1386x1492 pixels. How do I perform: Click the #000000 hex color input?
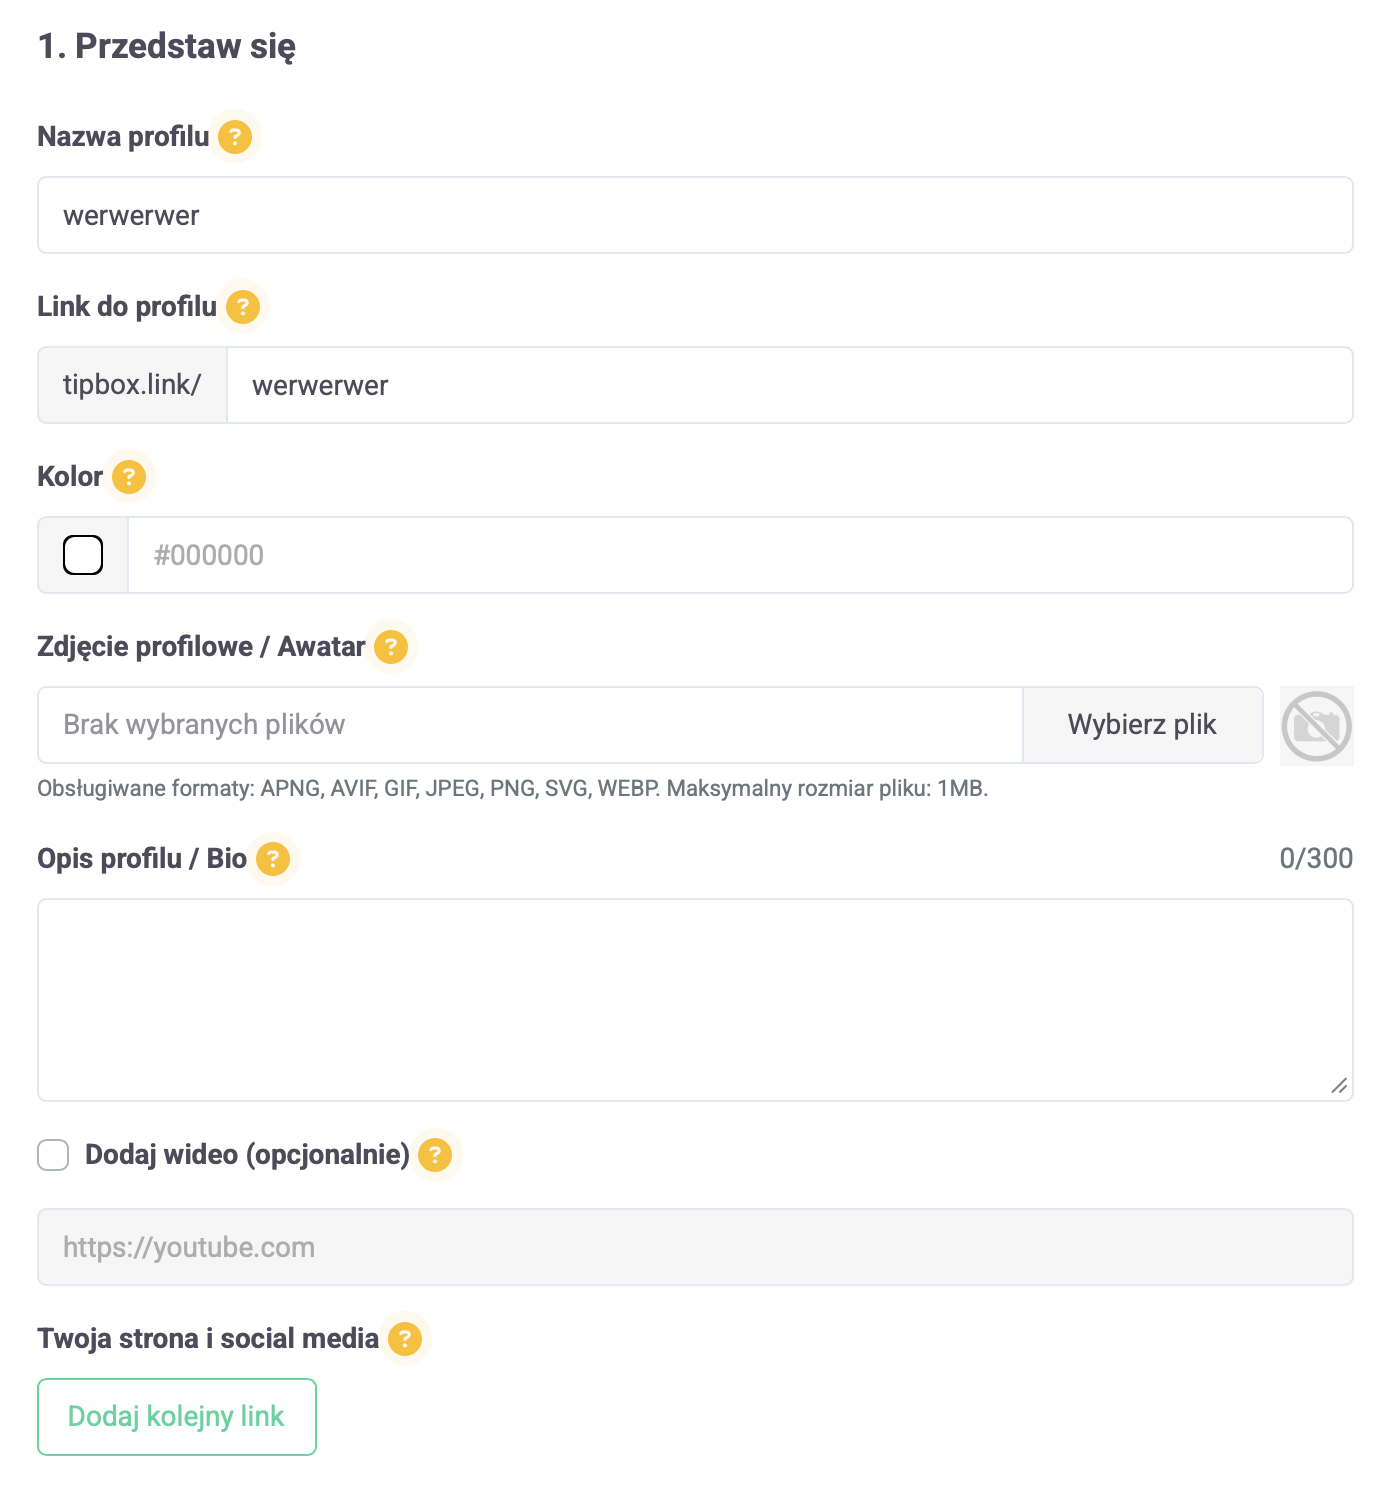(x=739, y=555)
